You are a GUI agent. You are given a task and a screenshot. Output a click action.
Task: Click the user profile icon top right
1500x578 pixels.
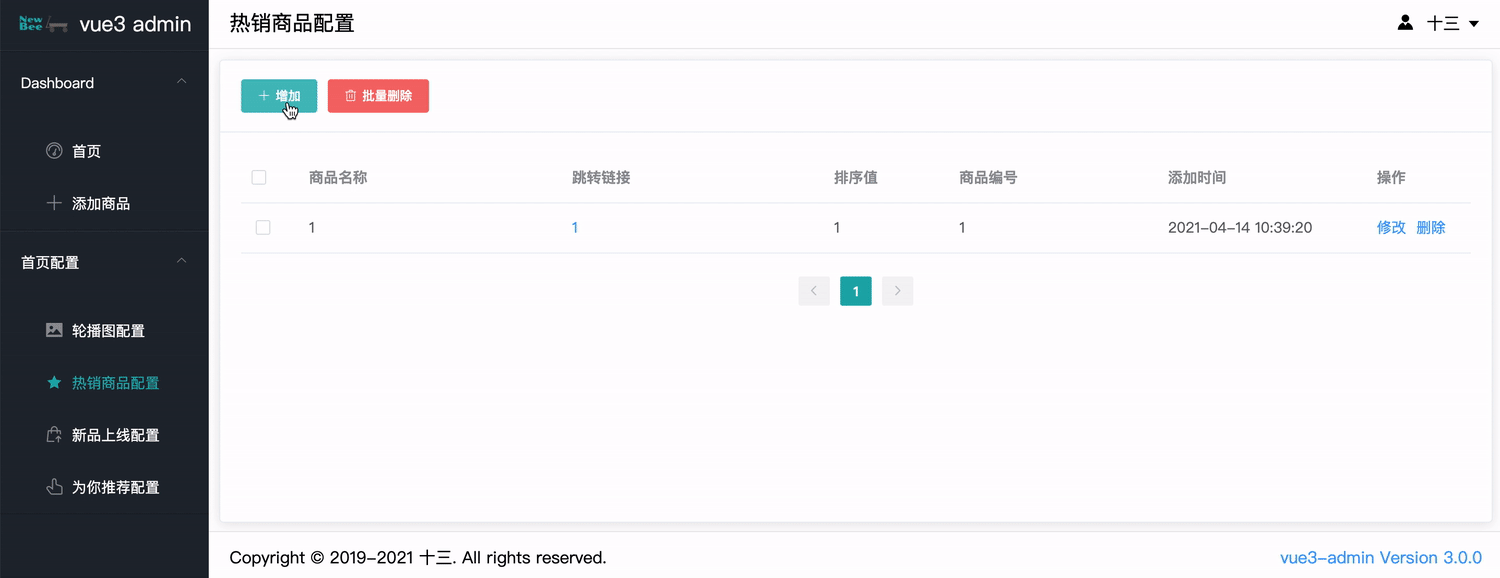point(1406,21)
